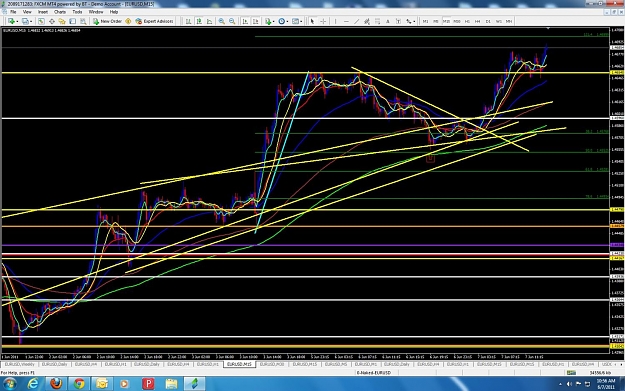Toggle Chart Shift button
Viewport: 625px width, 391px height.
[256, 21]
